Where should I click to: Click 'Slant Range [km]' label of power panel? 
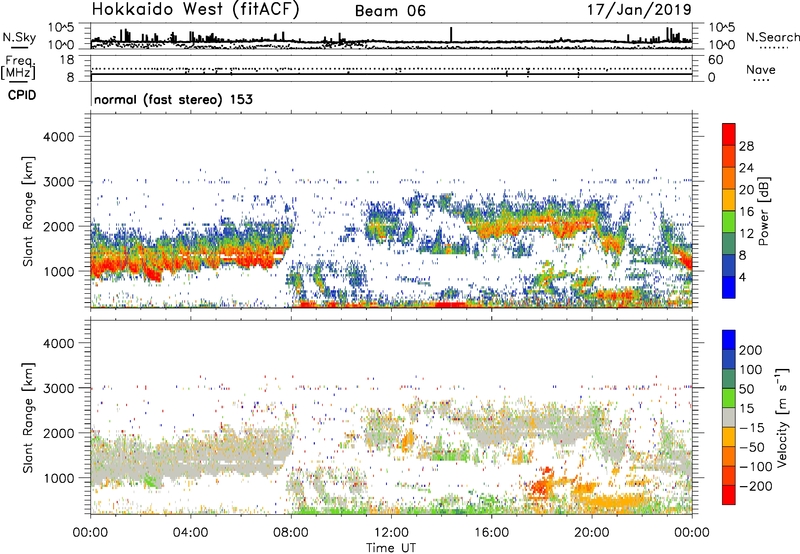pyautogui.click(x=29, y=211)
